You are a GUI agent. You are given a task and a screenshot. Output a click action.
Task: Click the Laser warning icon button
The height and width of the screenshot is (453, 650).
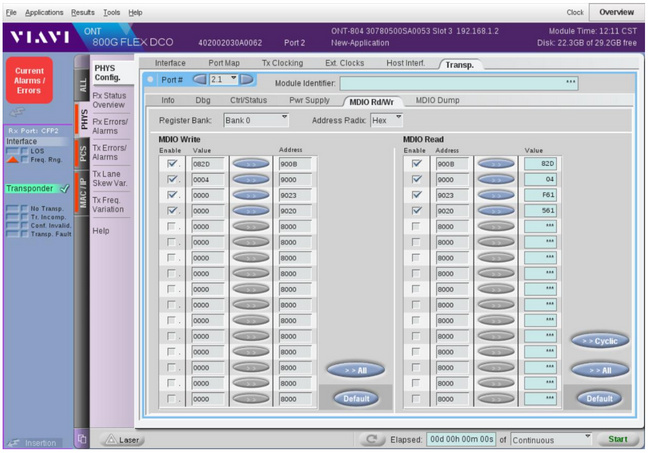point(120,439)
